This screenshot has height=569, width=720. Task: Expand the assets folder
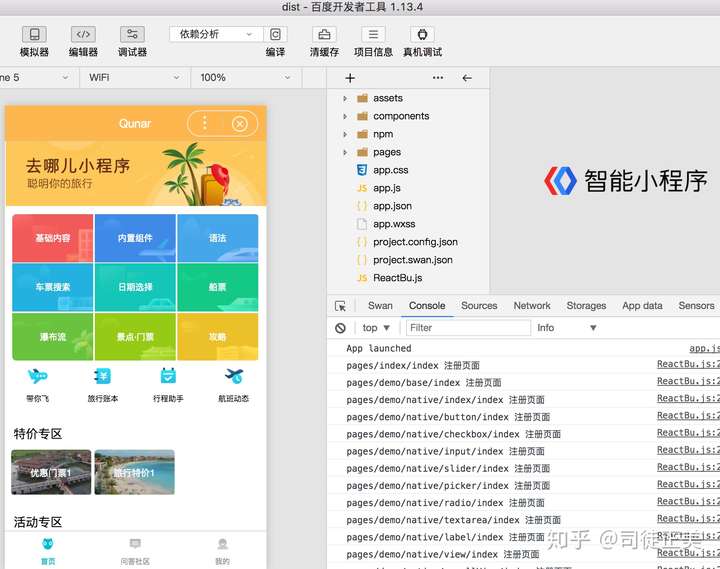coord(345,98)
